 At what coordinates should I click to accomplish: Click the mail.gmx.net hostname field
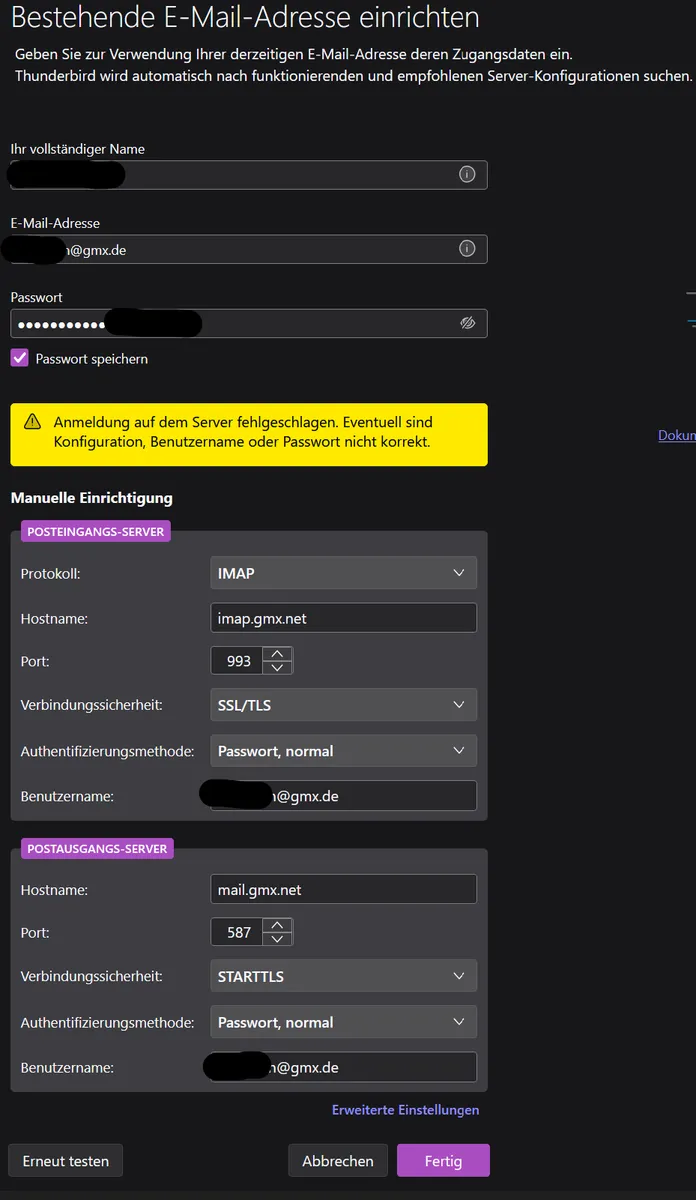pyautogui.click(x=344, y=889)
